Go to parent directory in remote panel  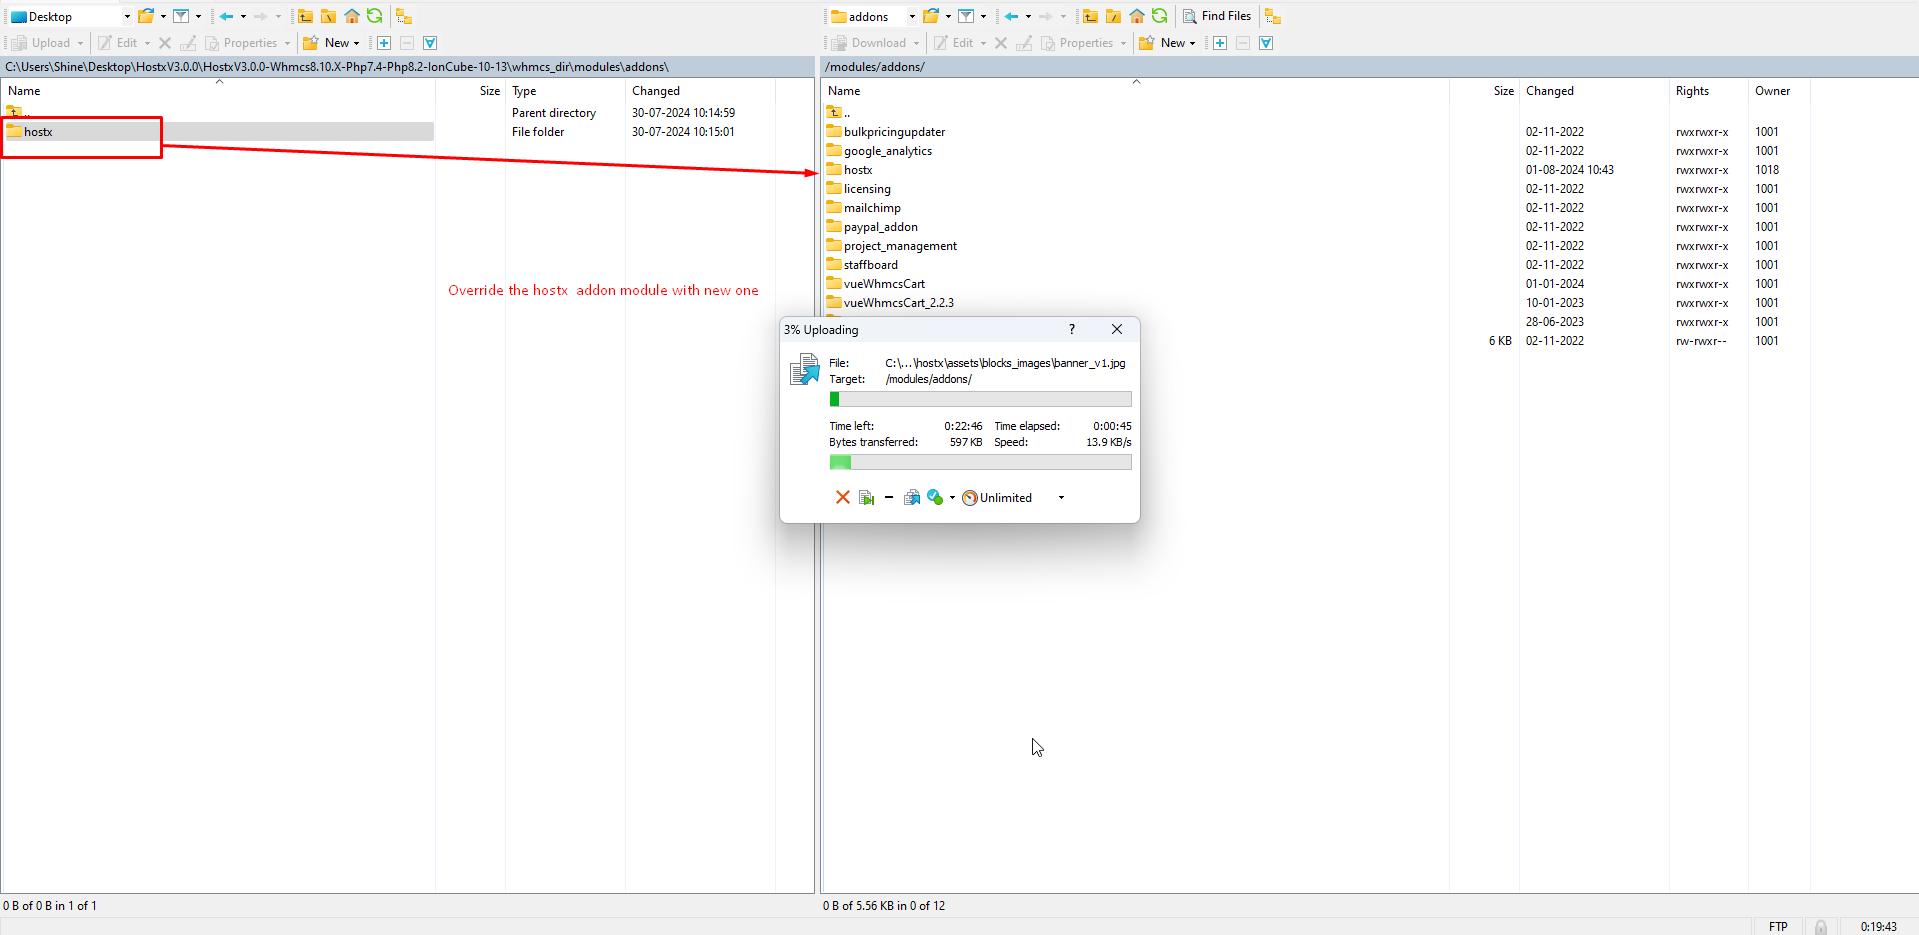pyautogui.click(x=1090, y=16)
